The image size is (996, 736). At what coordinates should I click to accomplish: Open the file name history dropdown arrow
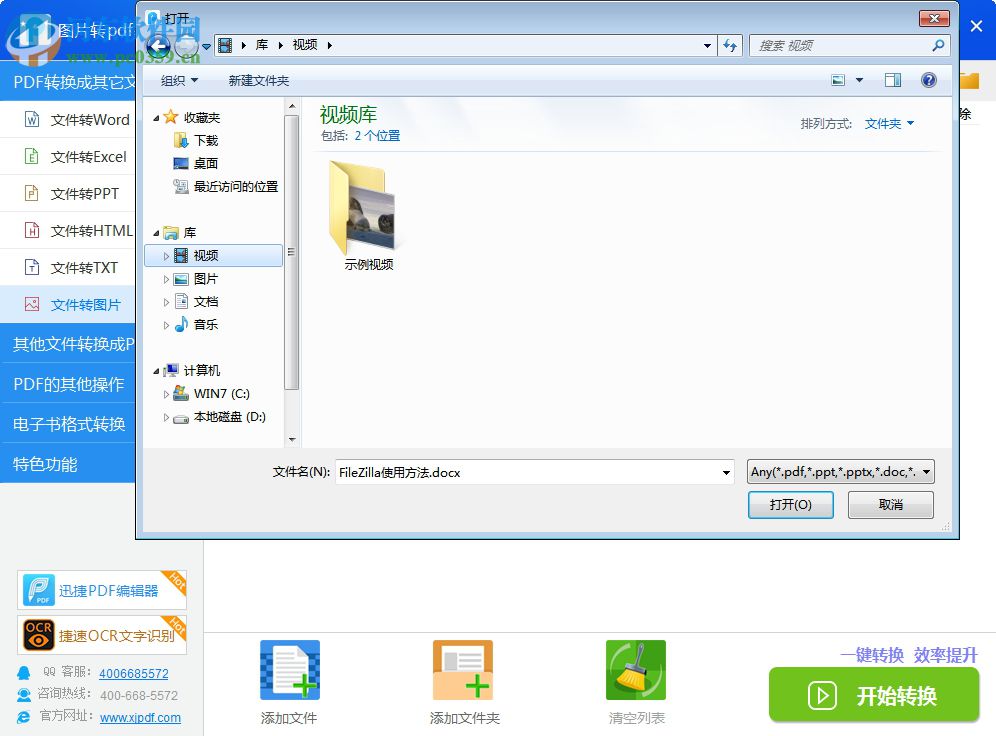click(x=726, y=472)
